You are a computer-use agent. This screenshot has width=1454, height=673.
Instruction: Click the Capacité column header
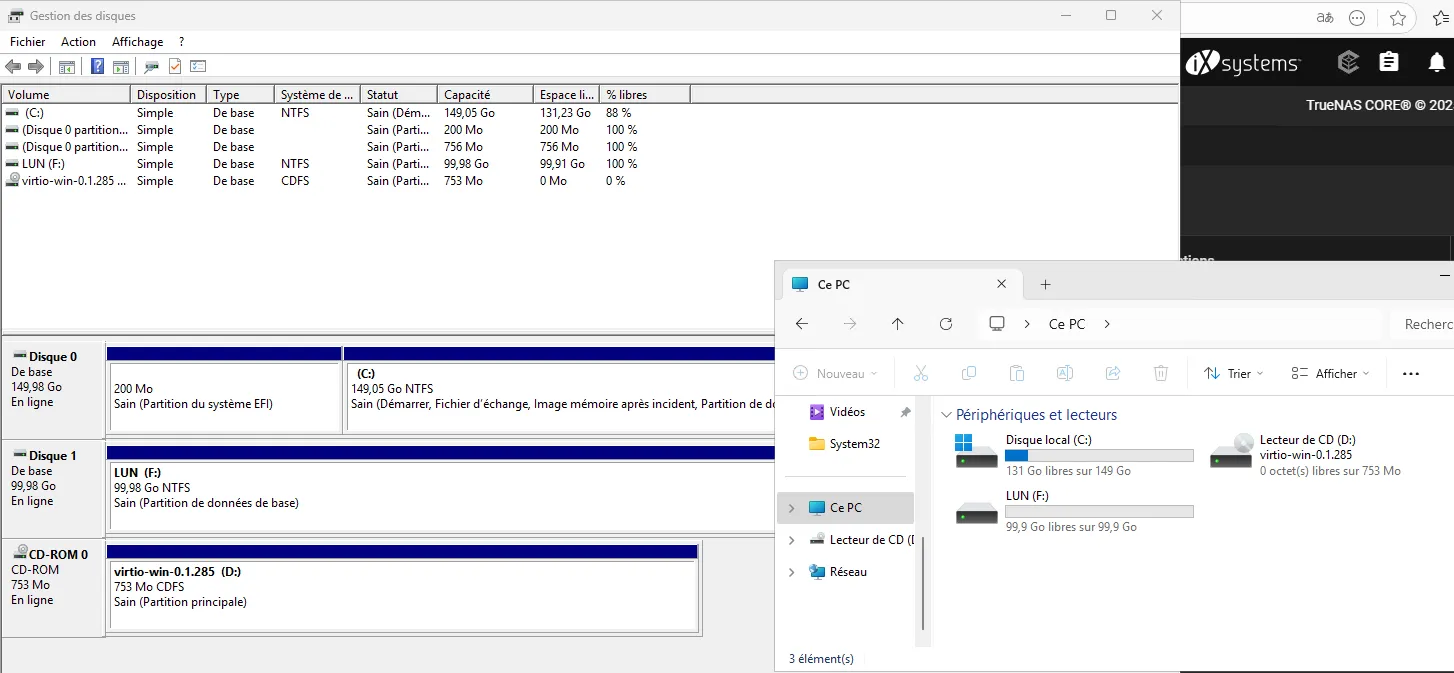pyautogui.click(x=484, y=94)
